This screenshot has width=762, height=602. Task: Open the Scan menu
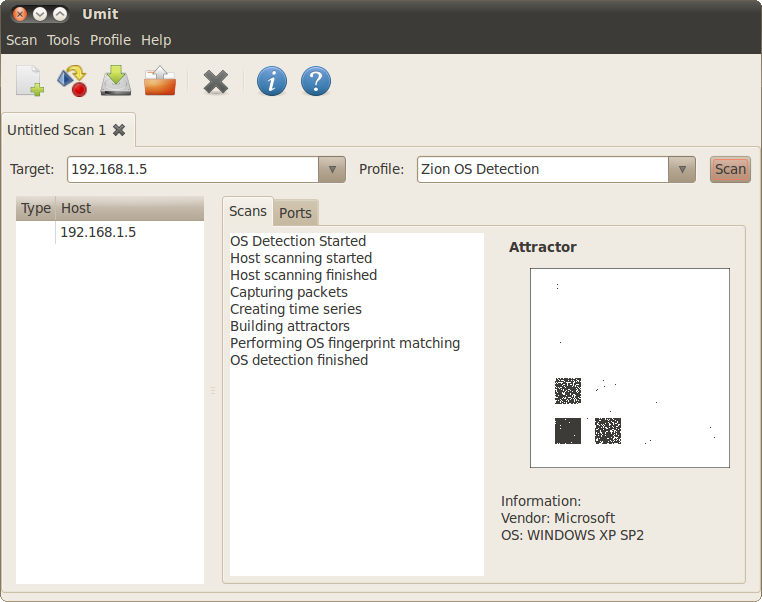point(21,40)
